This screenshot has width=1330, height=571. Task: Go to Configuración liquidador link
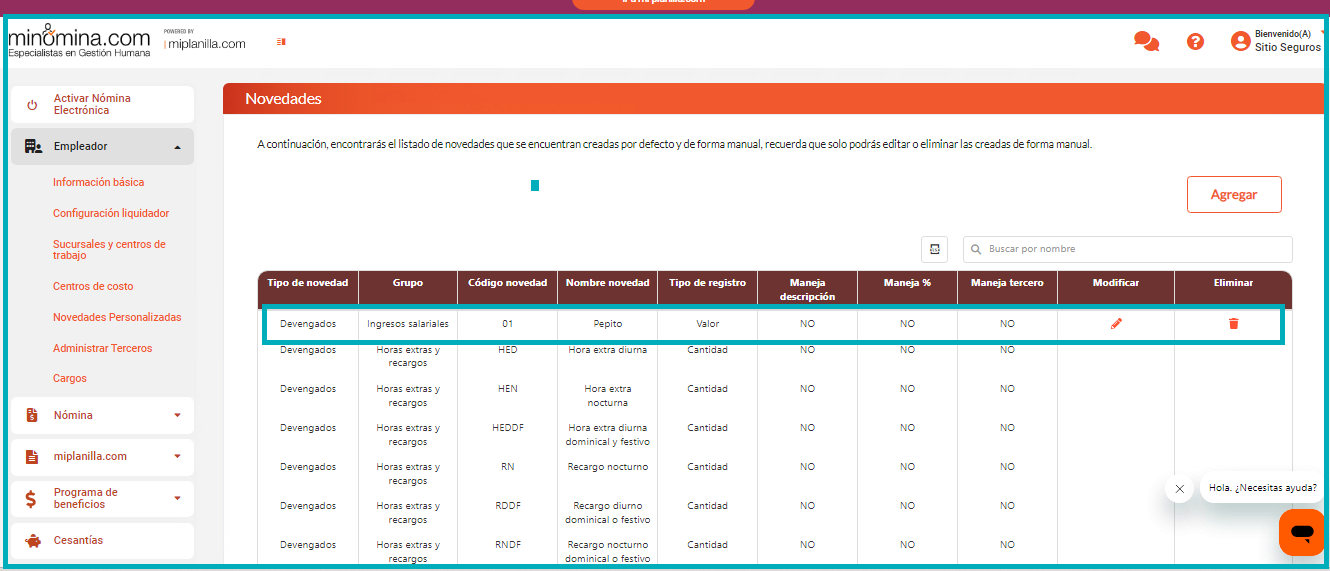pos(111,213)
